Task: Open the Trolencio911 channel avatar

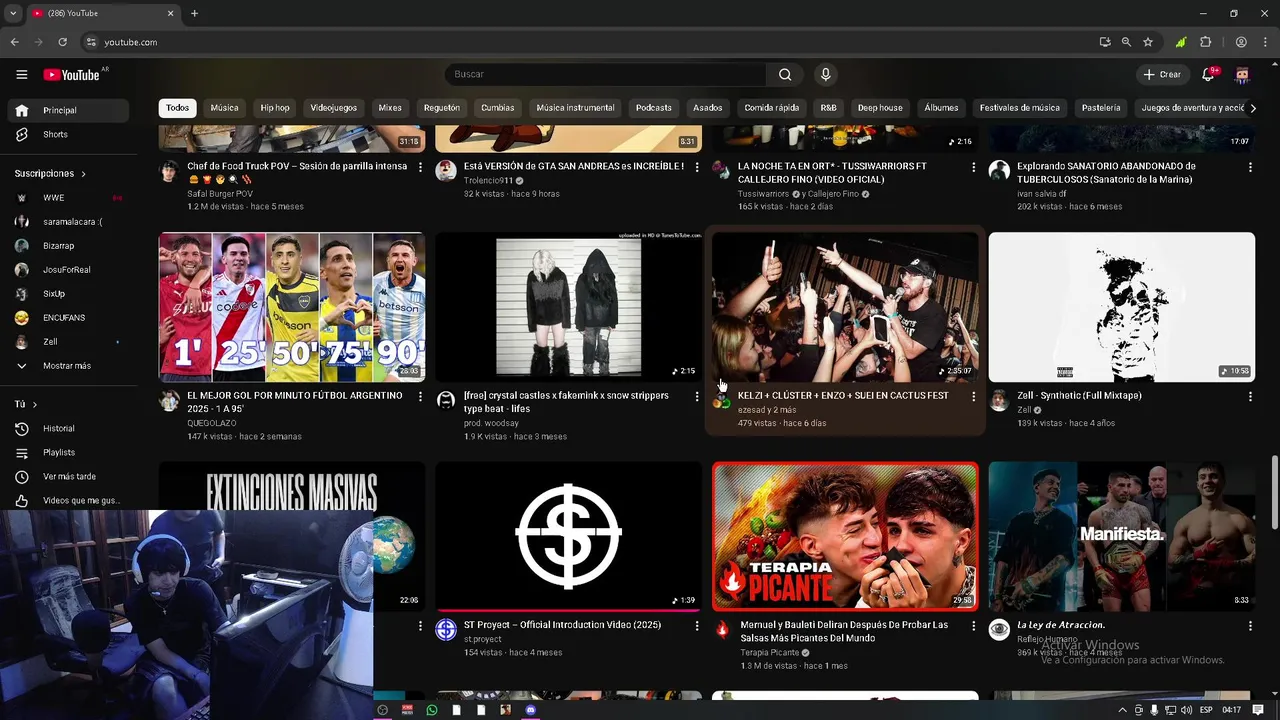Action: [446, 170]
